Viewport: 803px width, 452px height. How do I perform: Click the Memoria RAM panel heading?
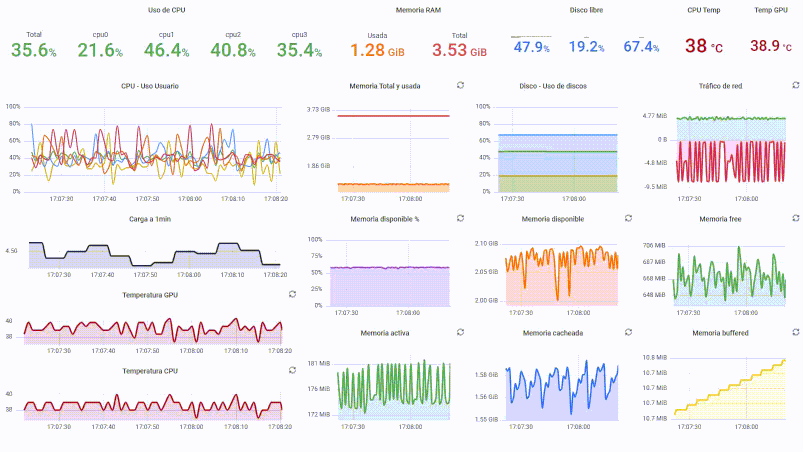tap(417, 10)
